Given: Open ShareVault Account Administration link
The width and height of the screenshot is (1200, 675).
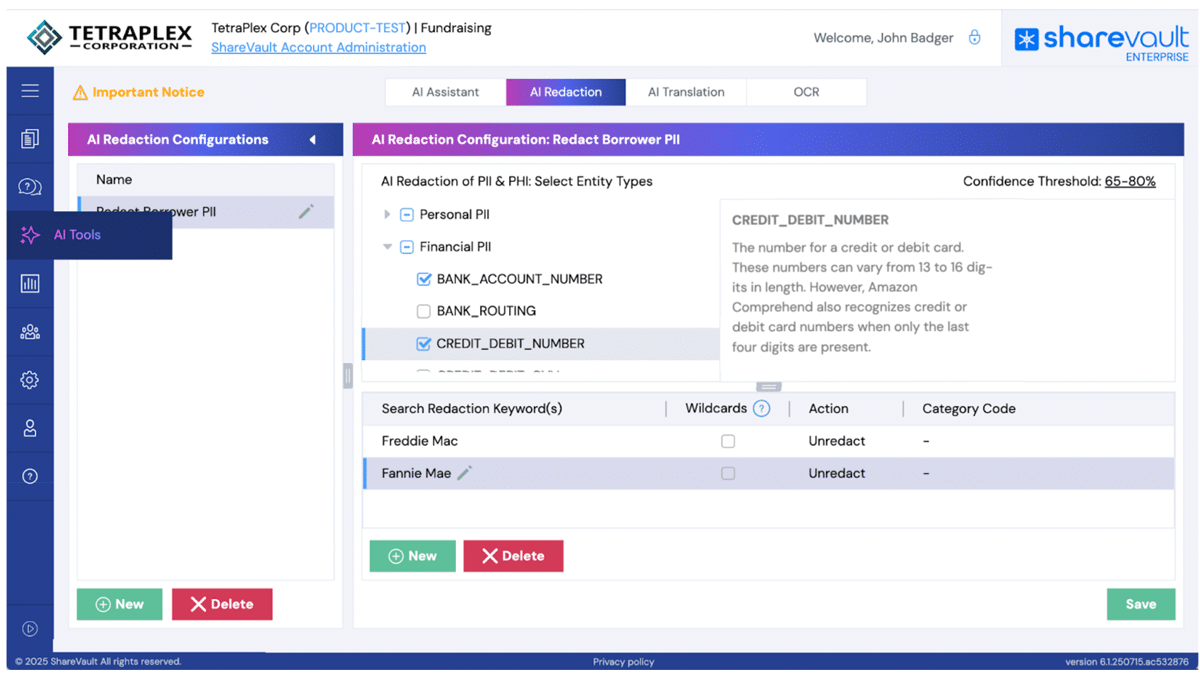Looking at the screenshot, I should [318, 47].
